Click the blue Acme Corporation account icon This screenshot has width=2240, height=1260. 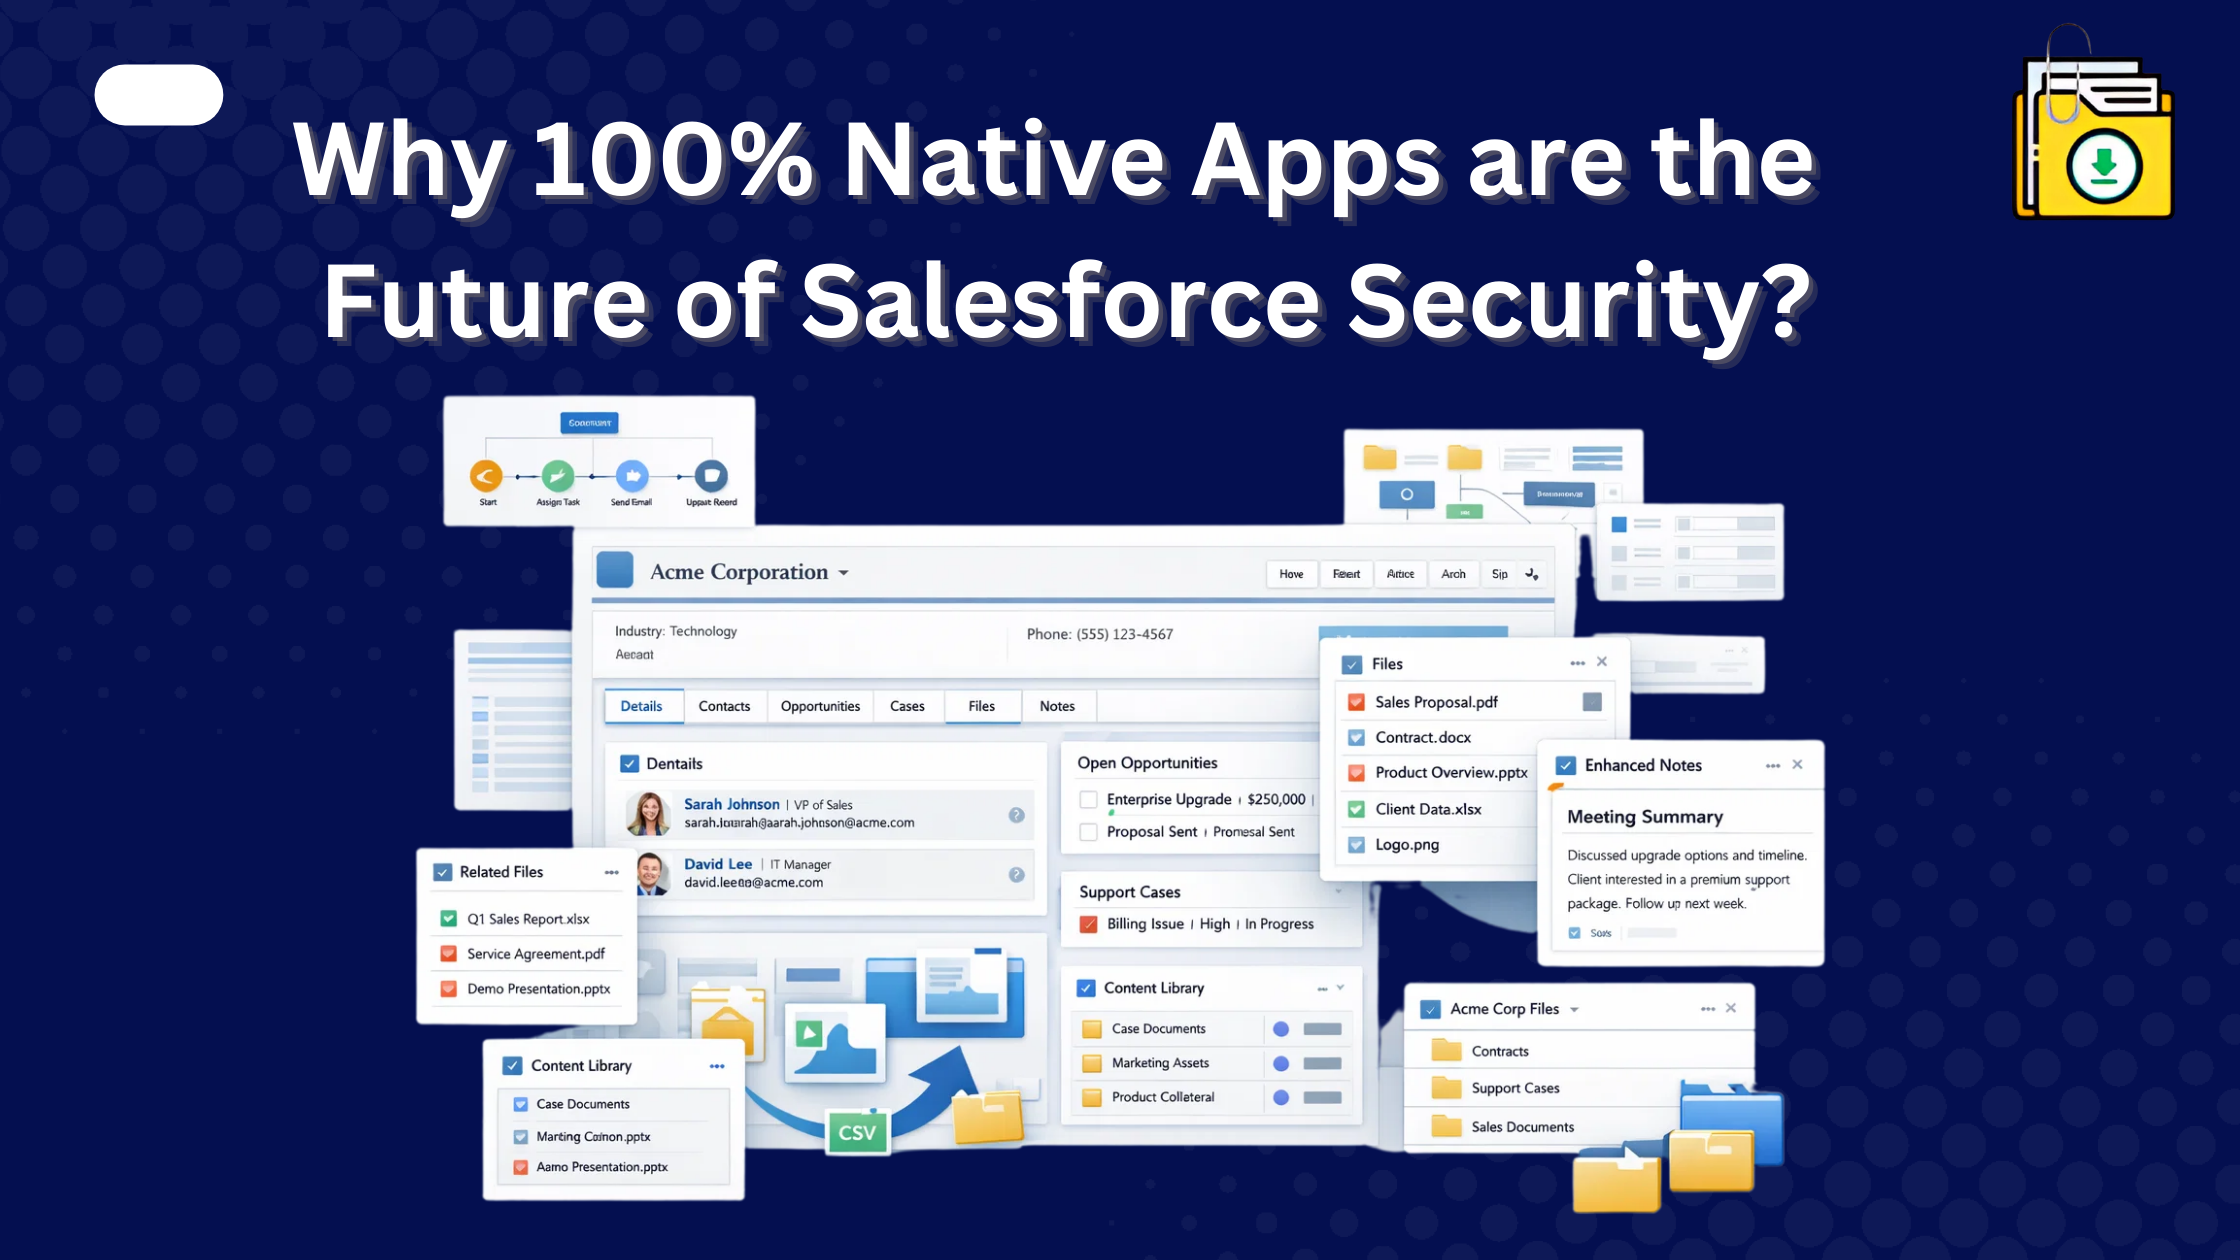click(615, 570)
